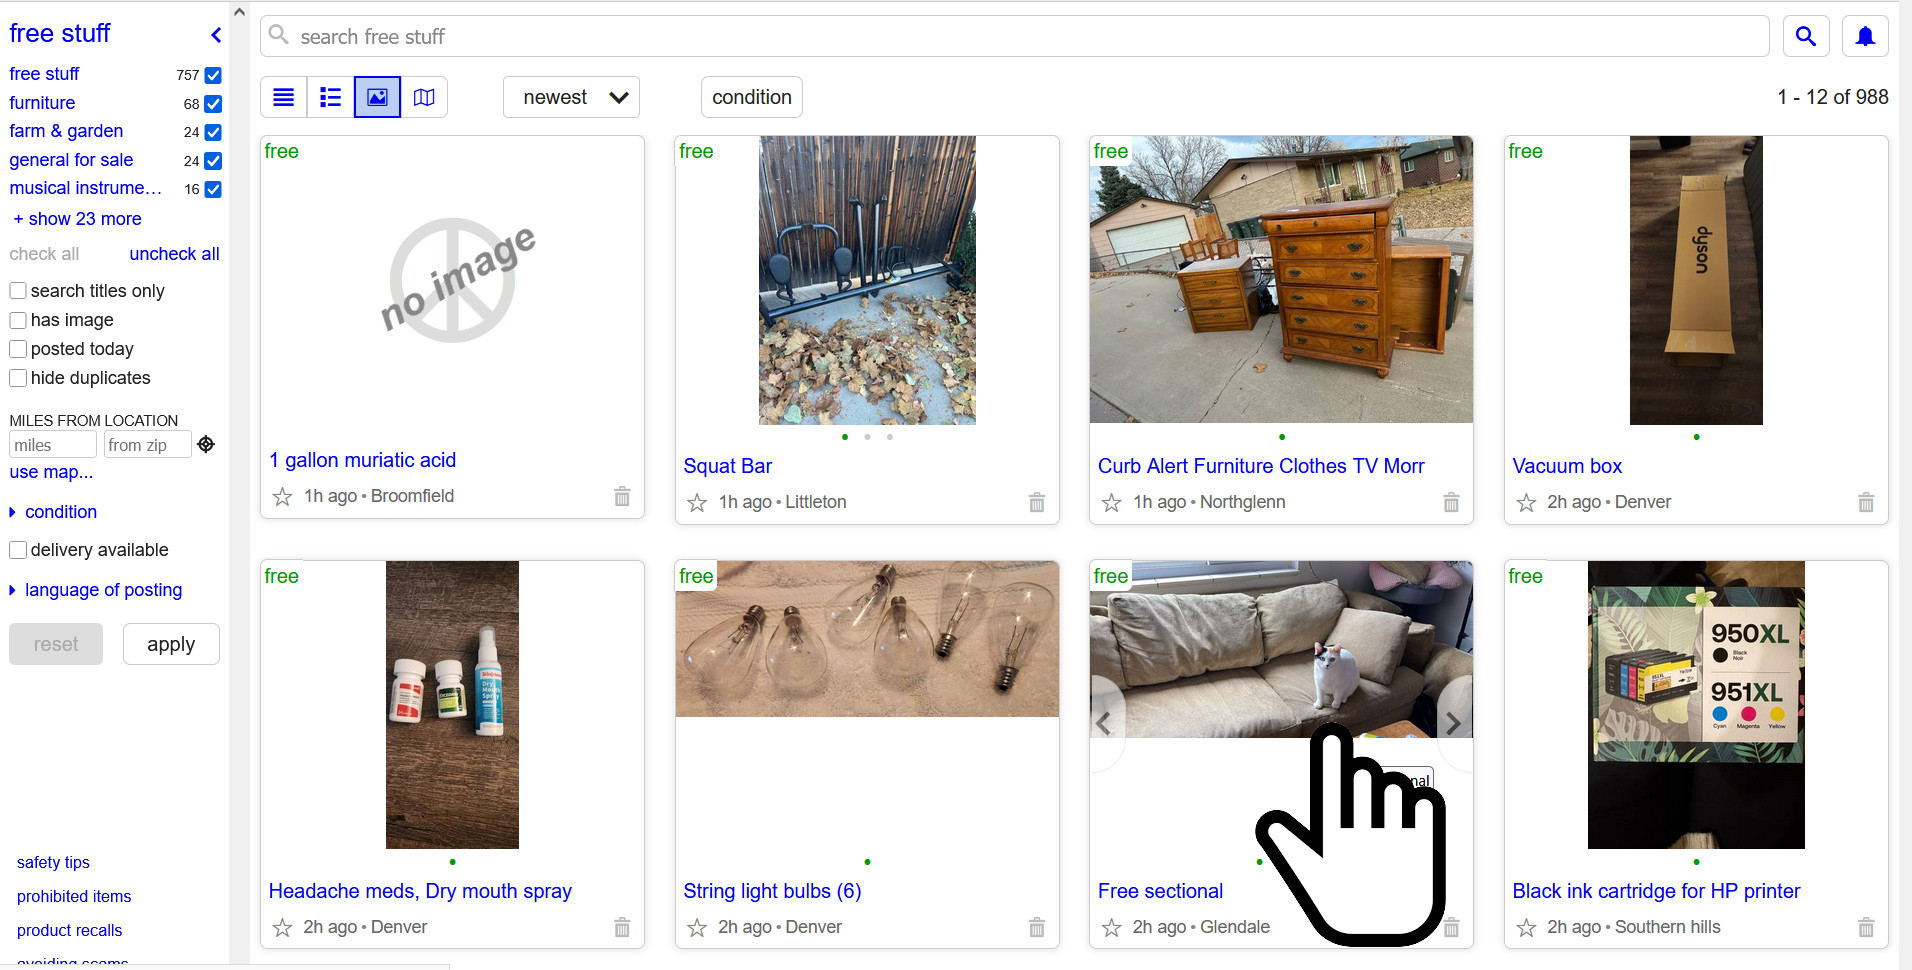Click the apply button
The width and height of the screenshot is (1912, 970).
click(171, 644)
